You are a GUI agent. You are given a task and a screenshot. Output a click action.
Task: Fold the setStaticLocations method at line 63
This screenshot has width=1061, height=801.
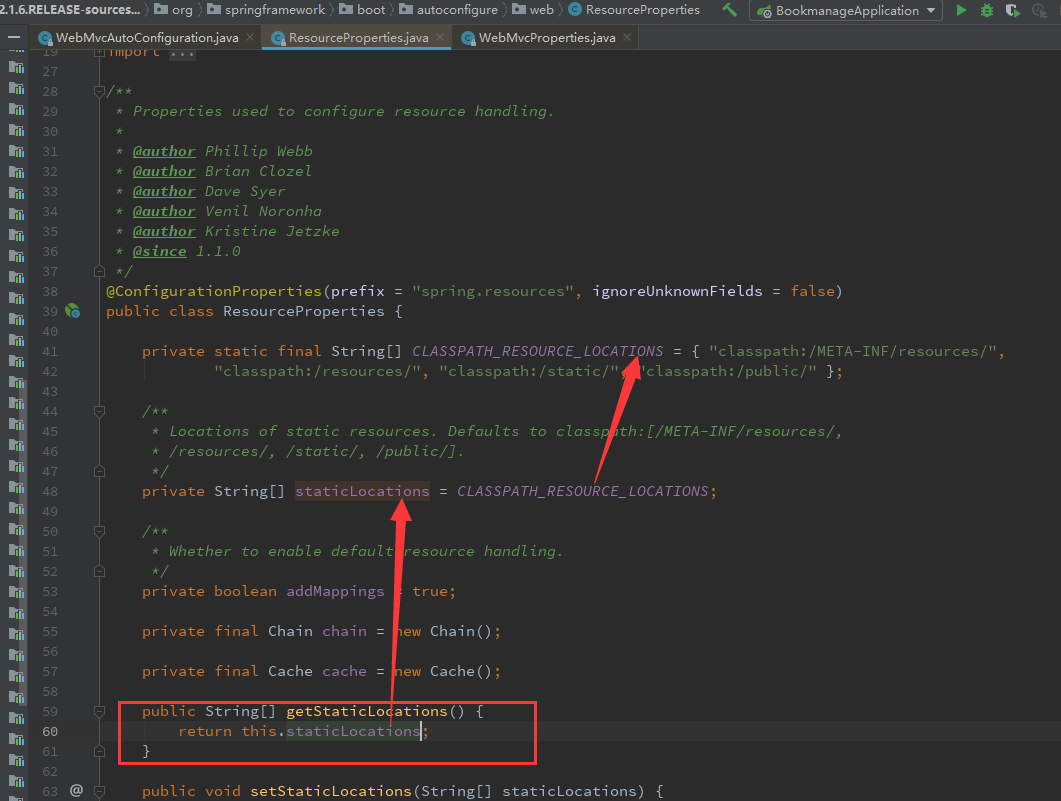tap(99, 791)
